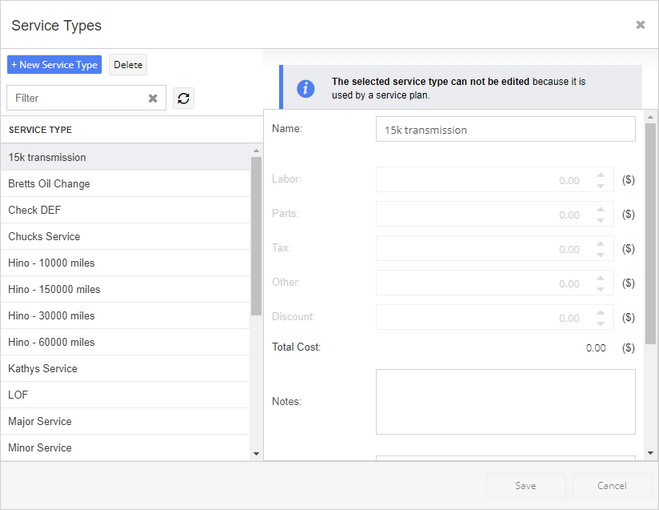This screenshot has width=659, height=510.
Task: Increase Labor cost with up arrow
Action: coord(601,175)
